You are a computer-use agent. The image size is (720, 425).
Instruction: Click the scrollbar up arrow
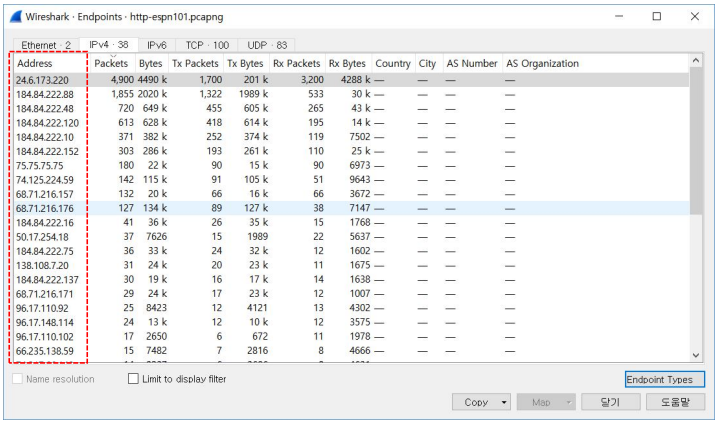[696, 61]
